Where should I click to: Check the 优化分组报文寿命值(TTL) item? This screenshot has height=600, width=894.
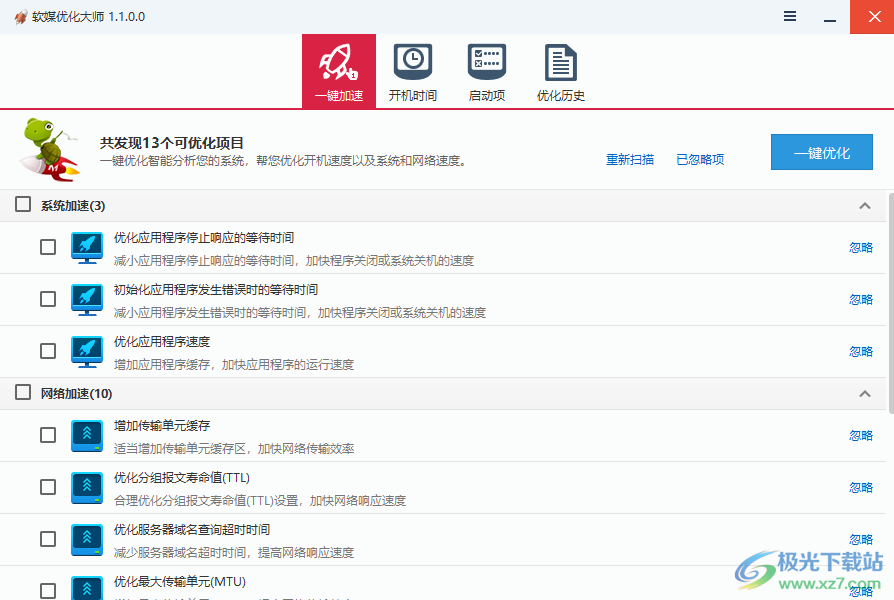pos(47,487)
